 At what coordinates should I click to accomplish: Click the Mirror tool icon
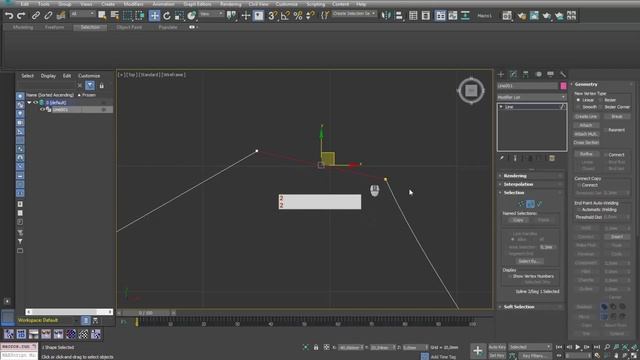[386, 16]
